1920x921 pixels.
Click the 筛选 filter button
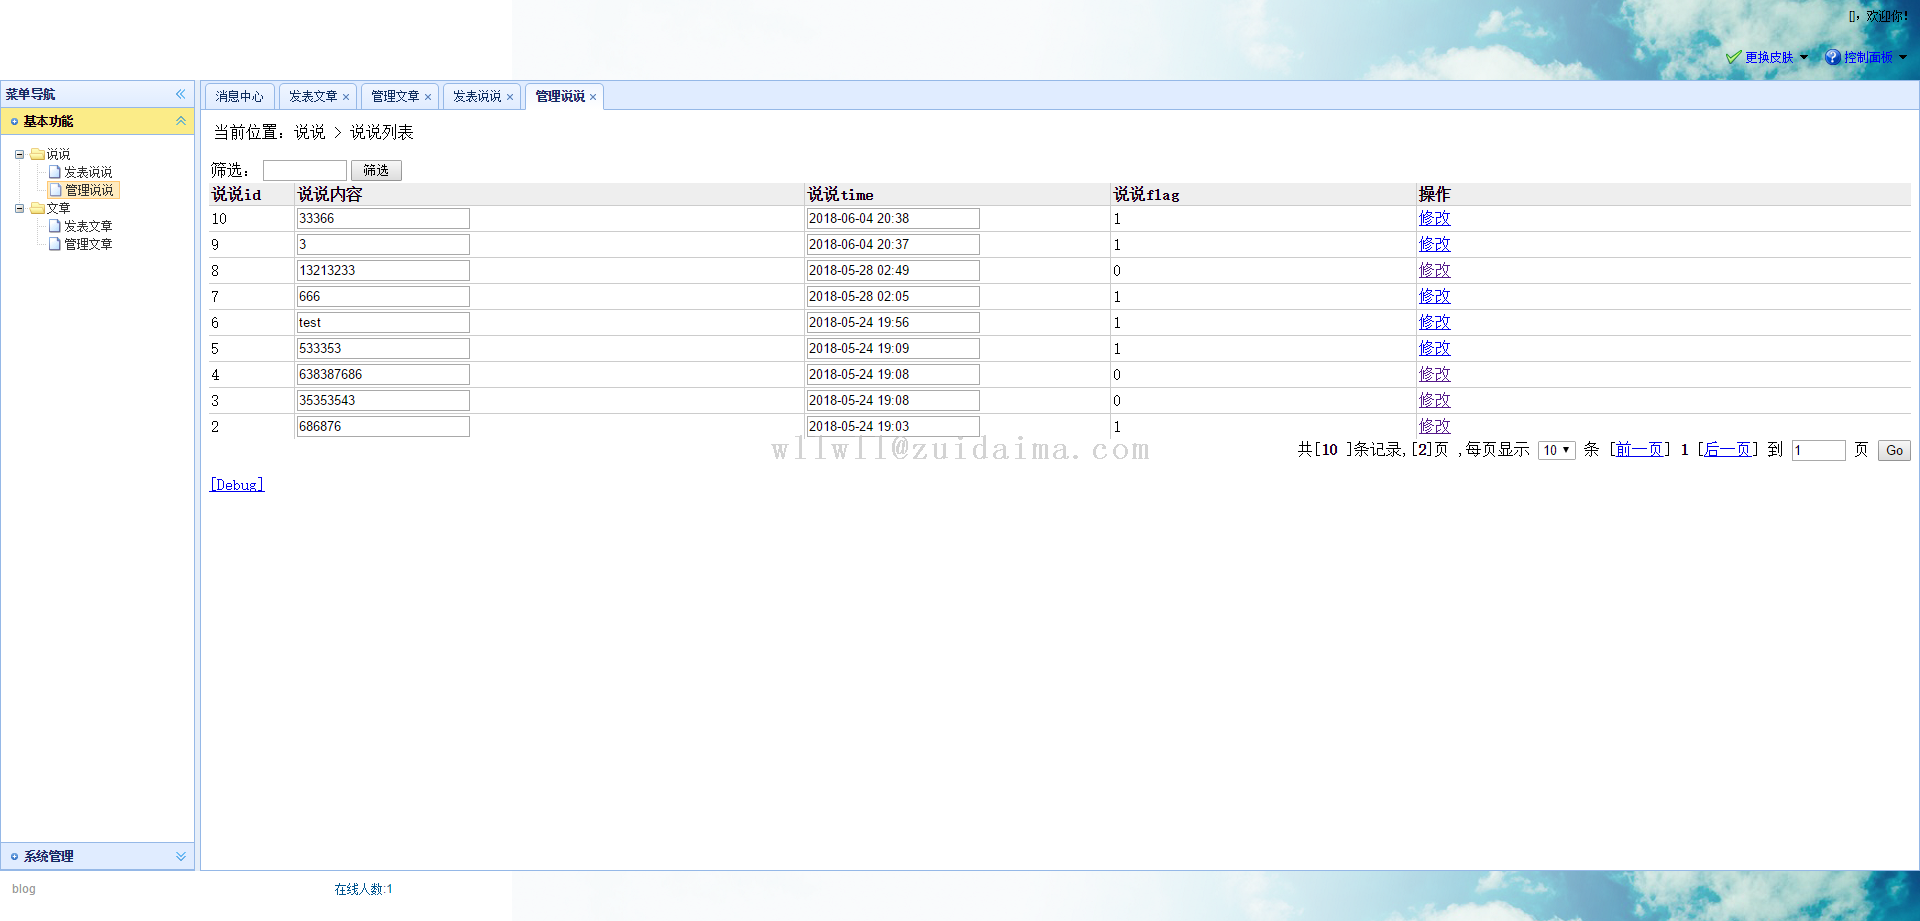click(376, 170)
